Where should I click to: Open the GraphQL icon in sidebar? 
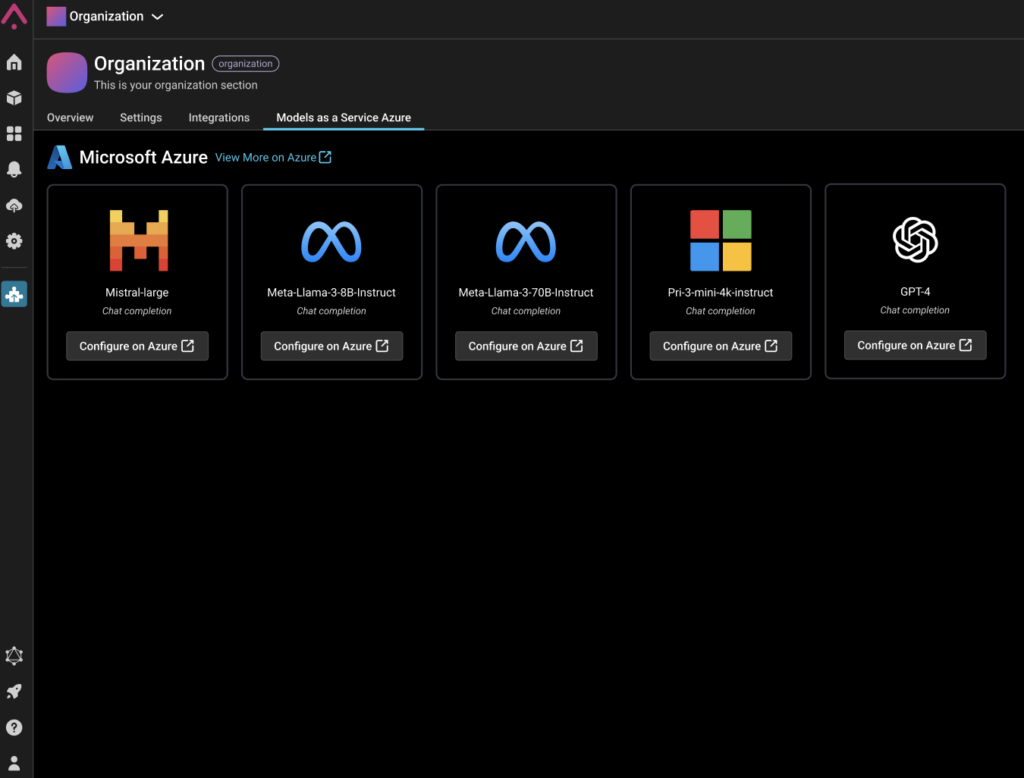tap(14, 656)
